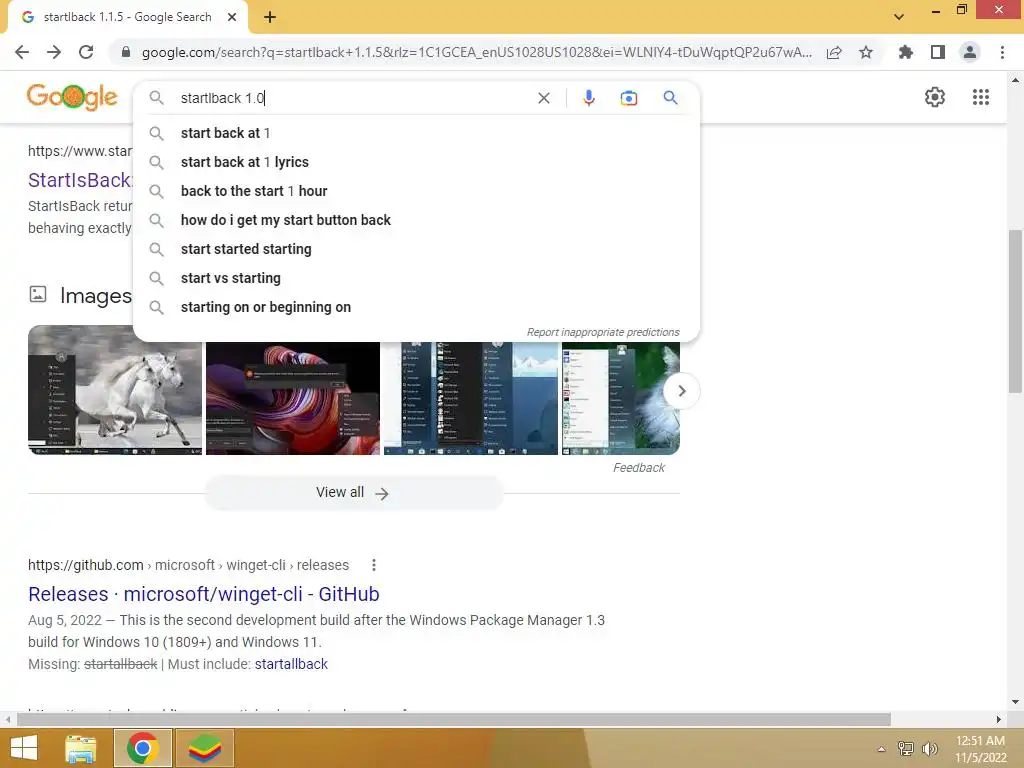Open the StartIsBack result title link
Image resolution: width=1024 pixels, height=768 pixels.
80,180
